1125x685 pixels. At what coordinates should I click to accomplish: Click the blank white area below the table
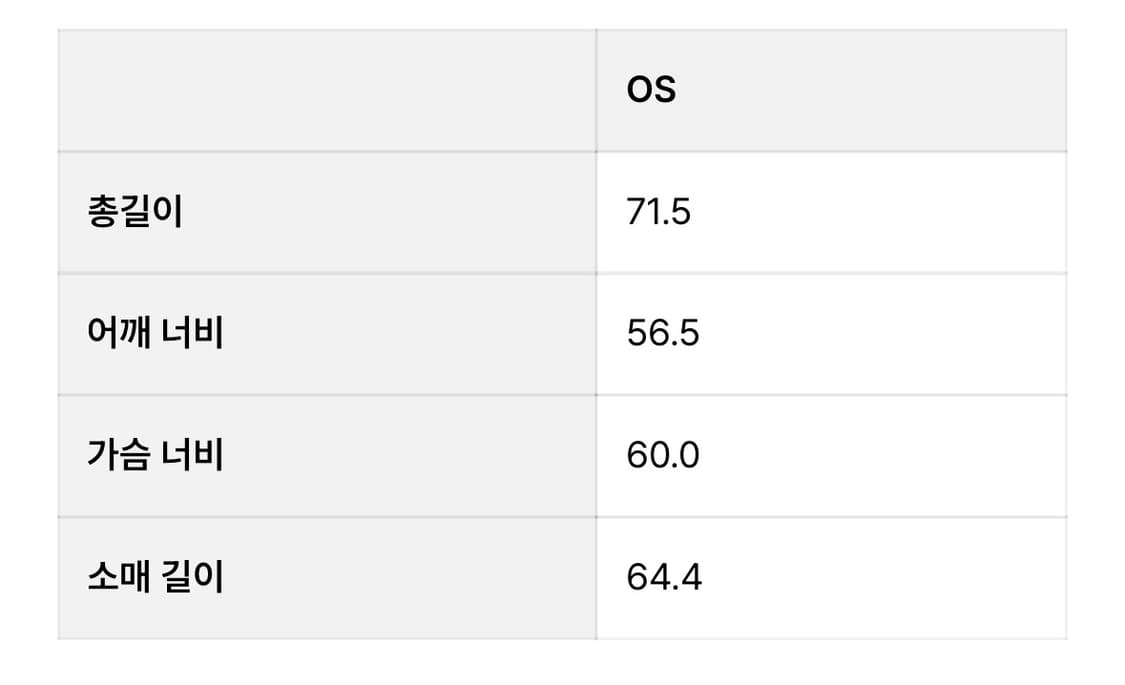(560, 664)
